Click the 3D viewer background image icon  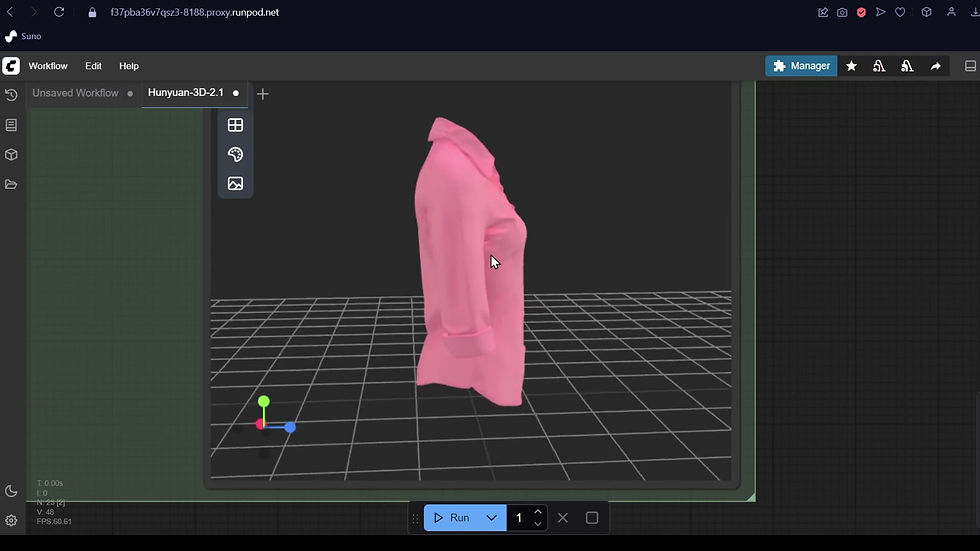click(x=235, y=183)
